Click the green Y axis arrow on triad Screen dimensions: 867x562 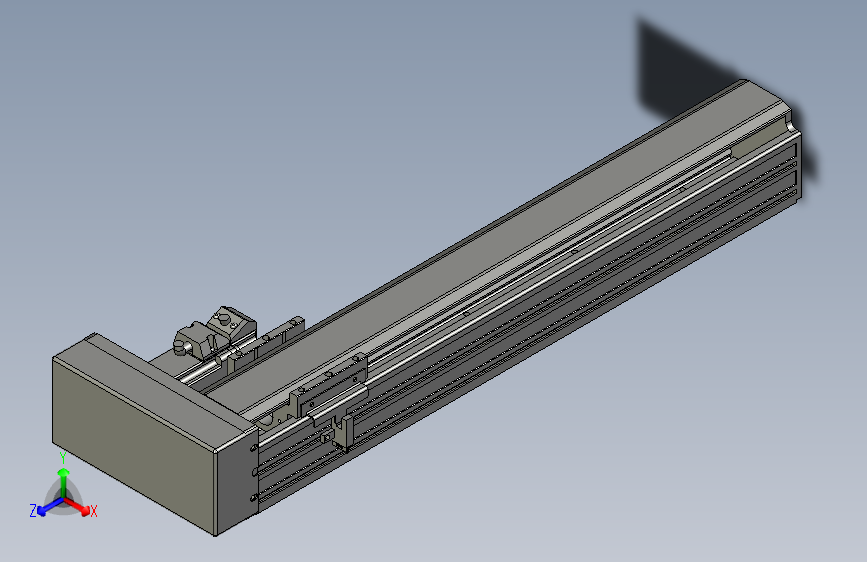click(x=64, y=482)
